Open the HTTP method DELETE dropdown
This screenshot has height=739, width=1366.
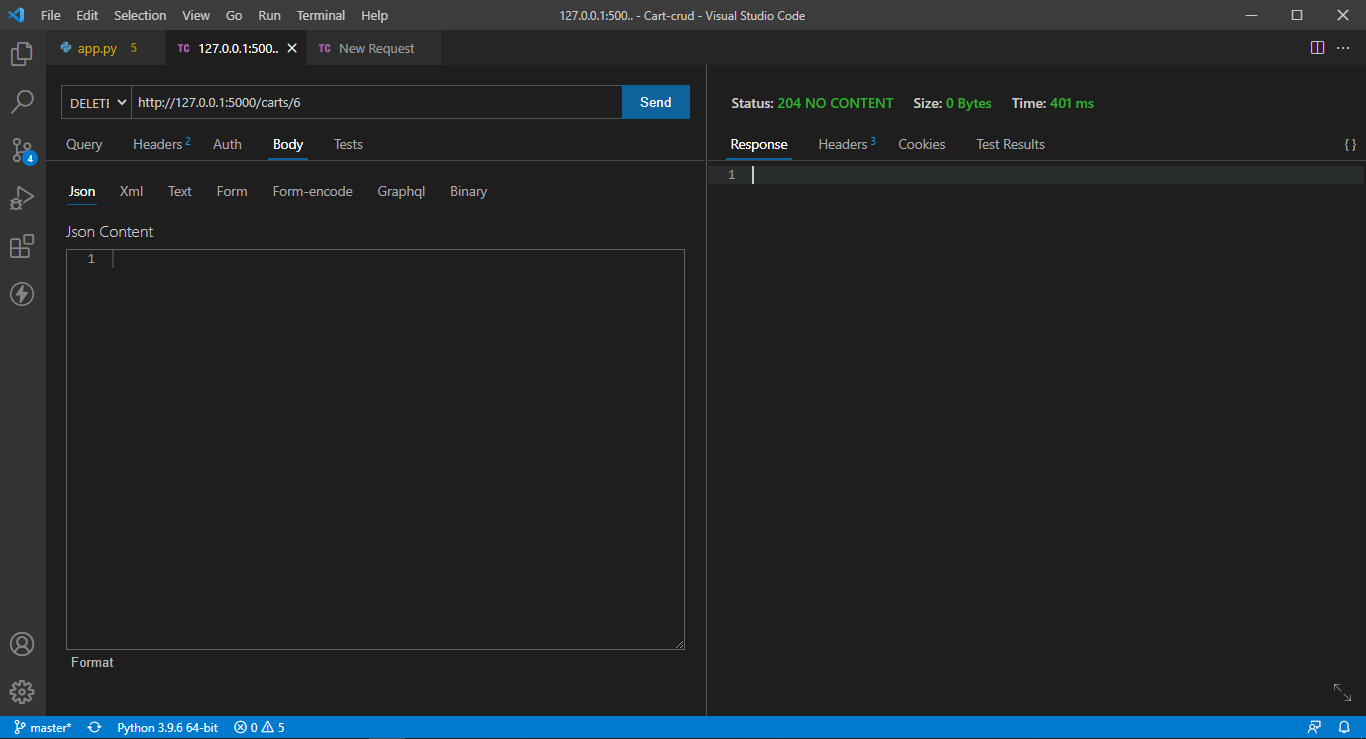point(96,102)
